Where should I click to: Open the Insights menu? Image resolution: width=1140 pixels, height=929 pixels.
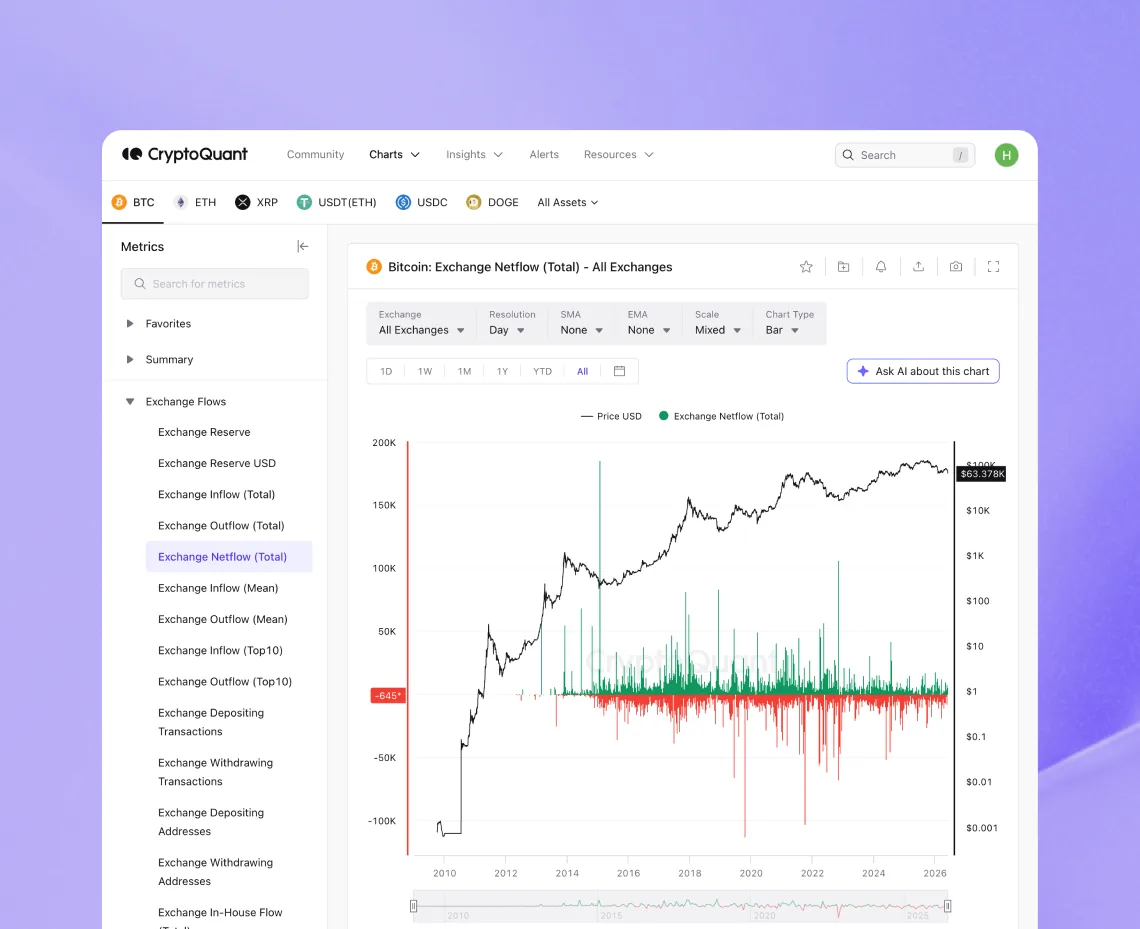pyautogui.click(x=474, y=154)
